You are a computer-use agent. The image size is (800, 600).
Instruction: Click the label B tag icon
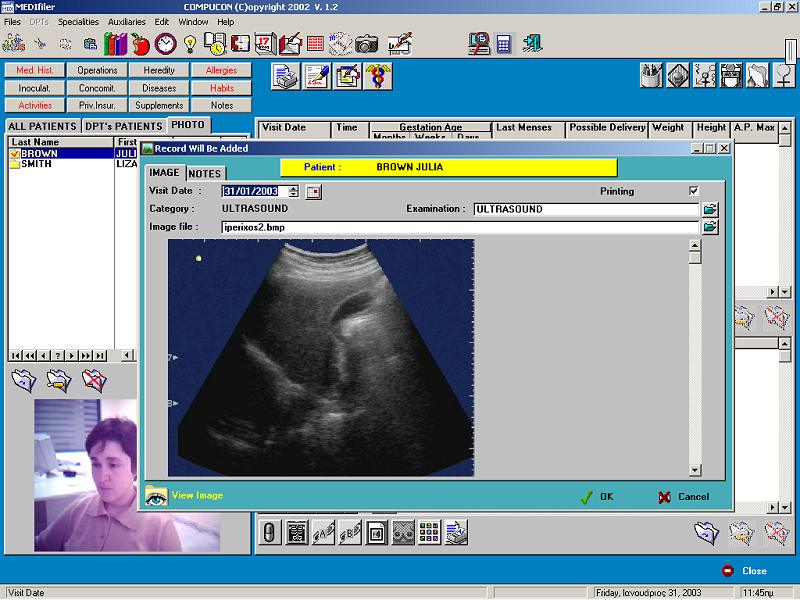point(349,534)
